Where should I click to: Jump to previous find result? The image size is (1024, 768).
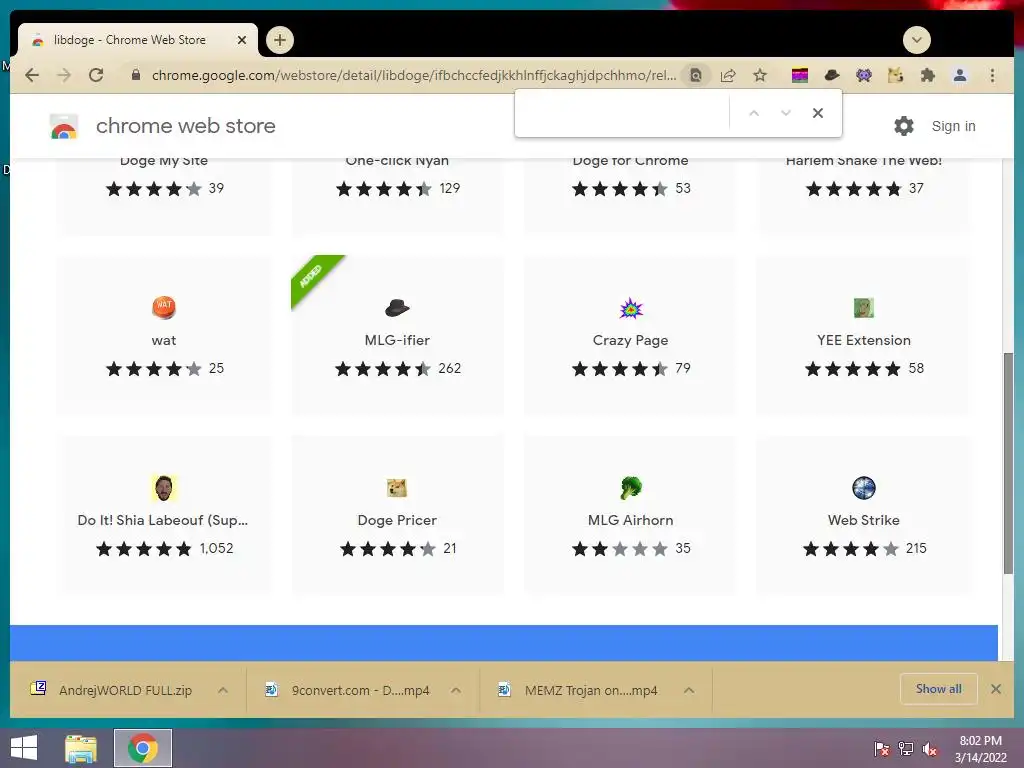point(754,113)
